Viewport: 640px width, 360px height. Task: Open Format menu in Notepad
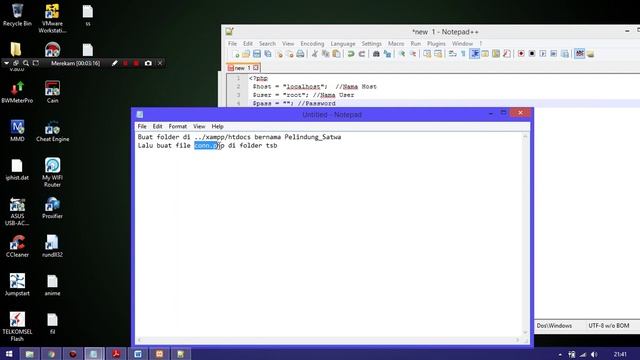click(178, 127)
